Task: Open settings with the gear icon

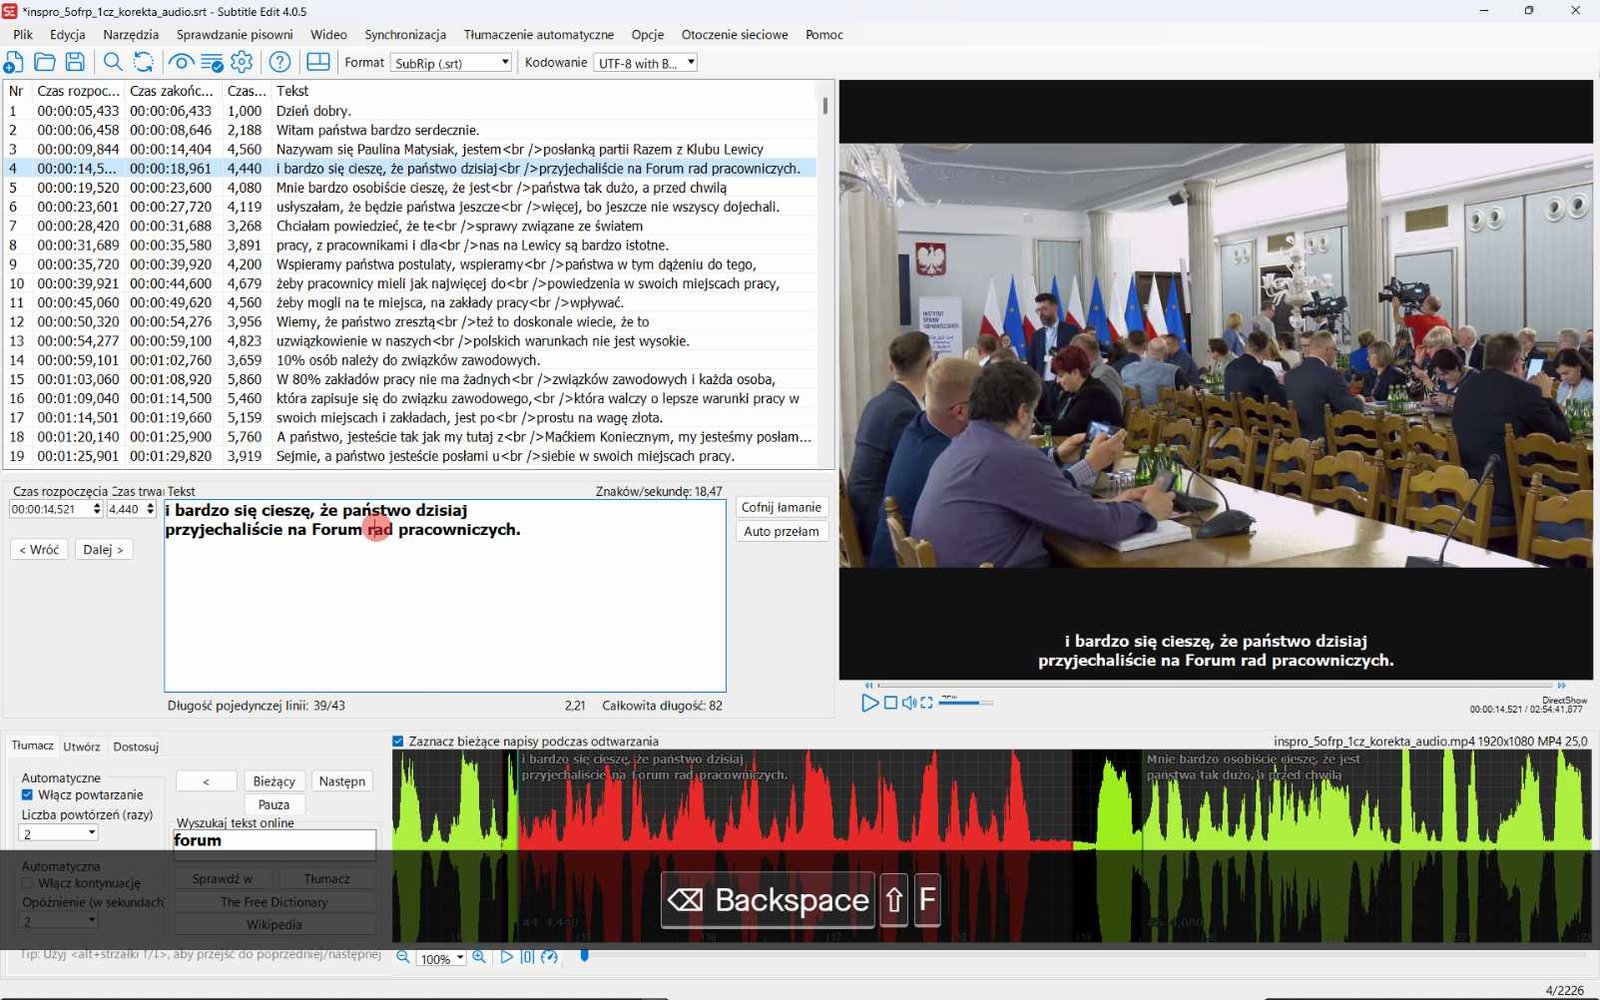Action: [242, 62]
